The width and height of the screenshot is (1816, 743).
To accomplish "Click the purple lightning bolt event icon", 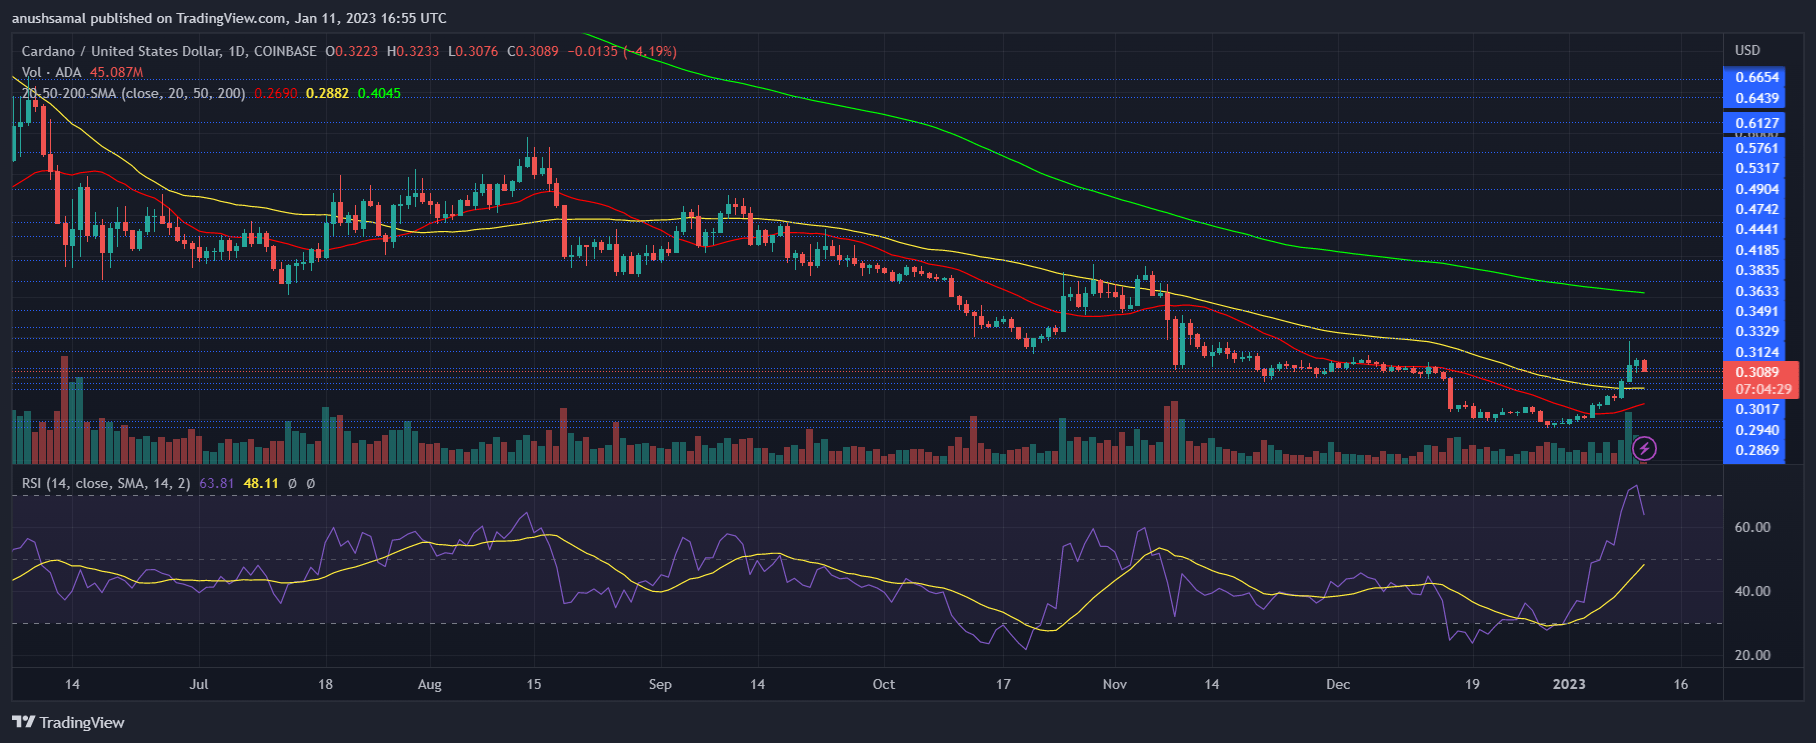I will click(x=1644, y=449).
